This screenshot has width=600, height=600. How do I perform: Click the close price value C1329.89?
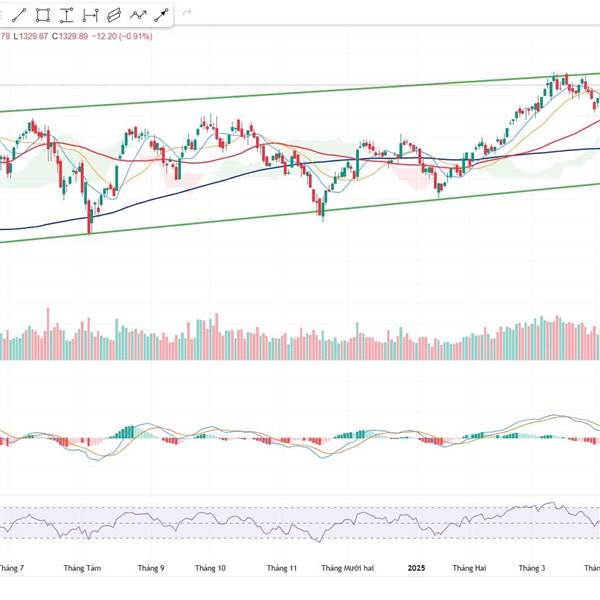pyautogui.click(x=70, y=36)
